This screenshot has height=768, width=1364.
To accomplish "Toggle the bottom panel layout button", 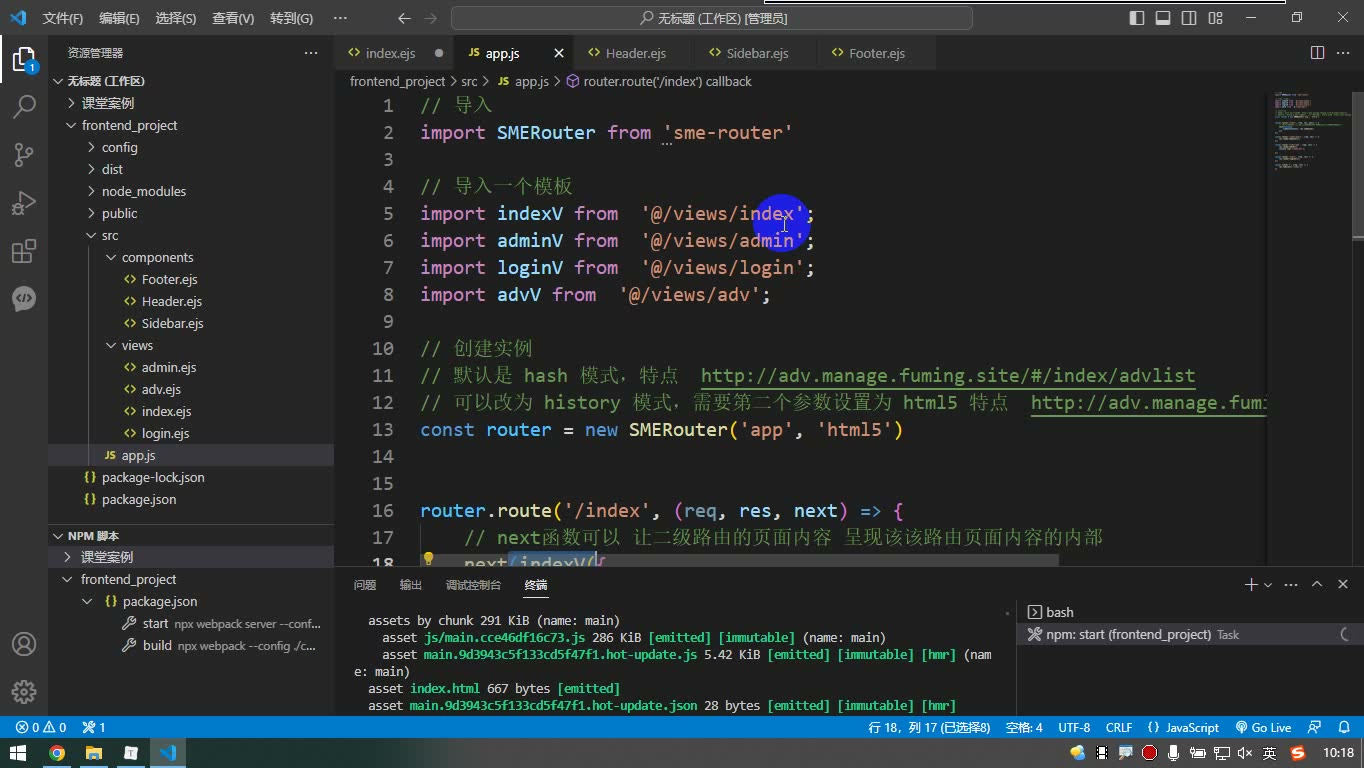I will (x=1163, y=18).
